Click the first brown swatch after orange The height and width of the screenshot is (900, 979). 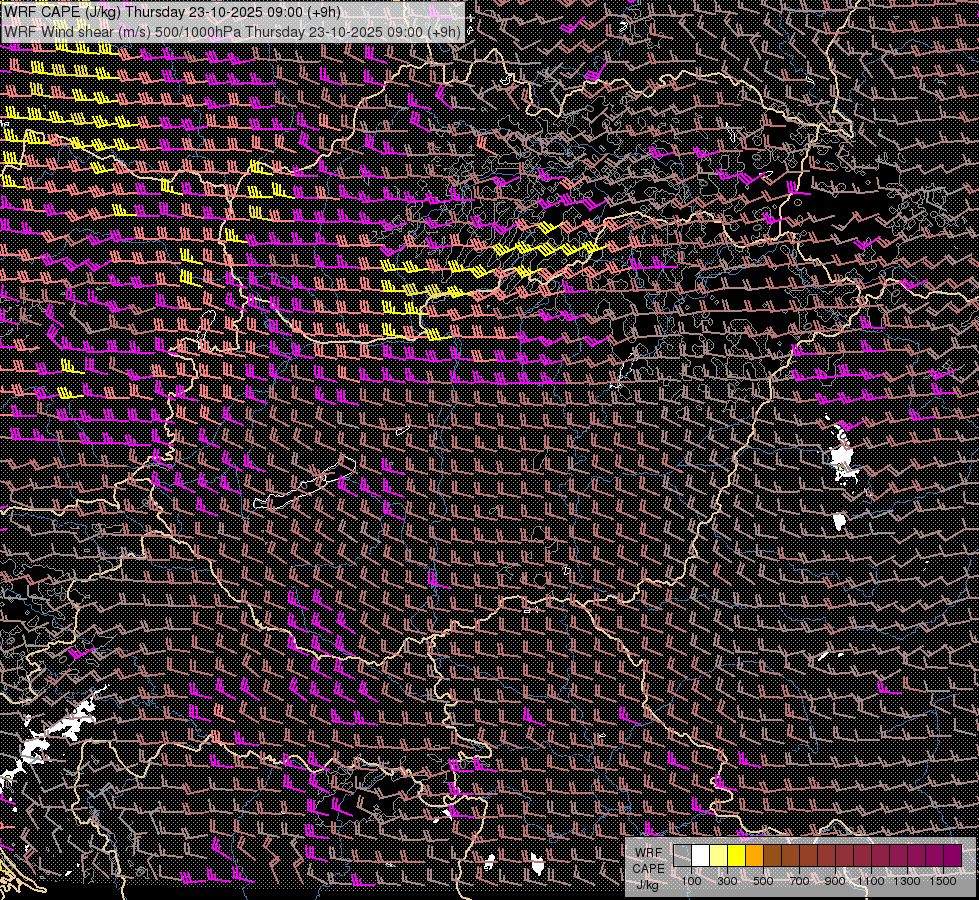click(x=772, y=856)
